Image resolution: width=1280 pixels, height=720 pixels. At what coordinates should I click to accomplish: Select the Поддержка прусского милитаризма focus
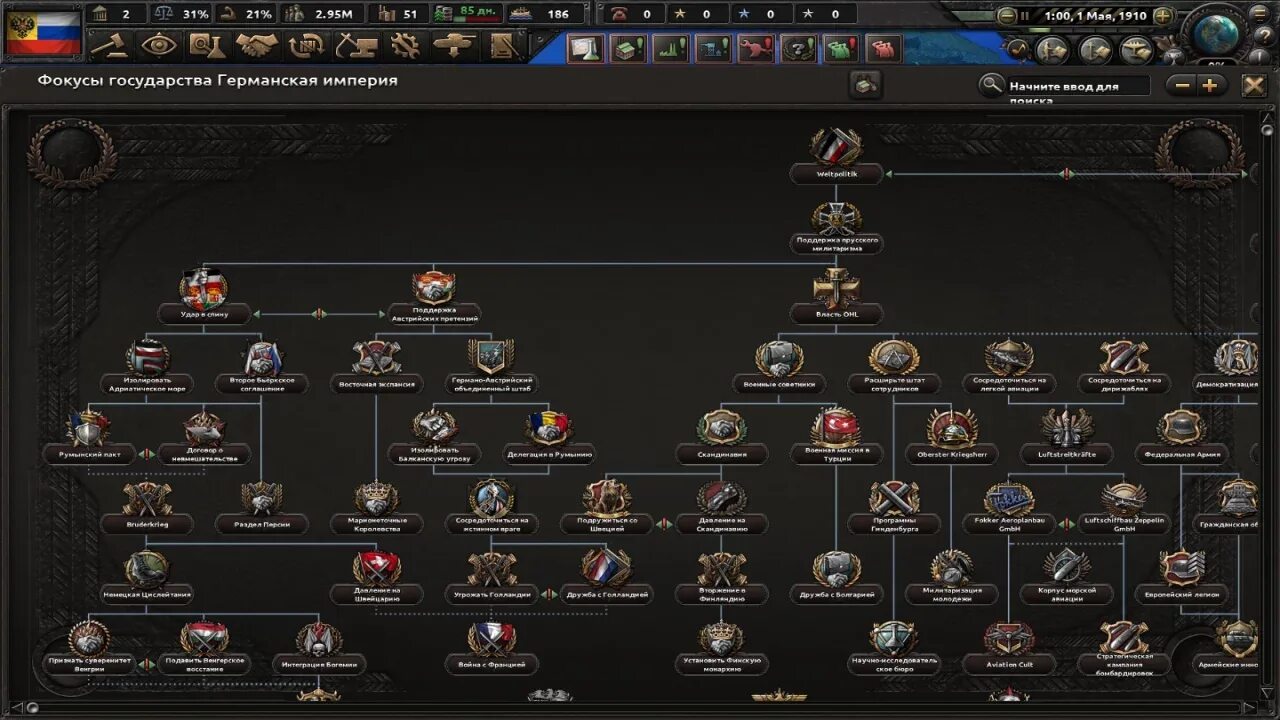click(837, 228)
